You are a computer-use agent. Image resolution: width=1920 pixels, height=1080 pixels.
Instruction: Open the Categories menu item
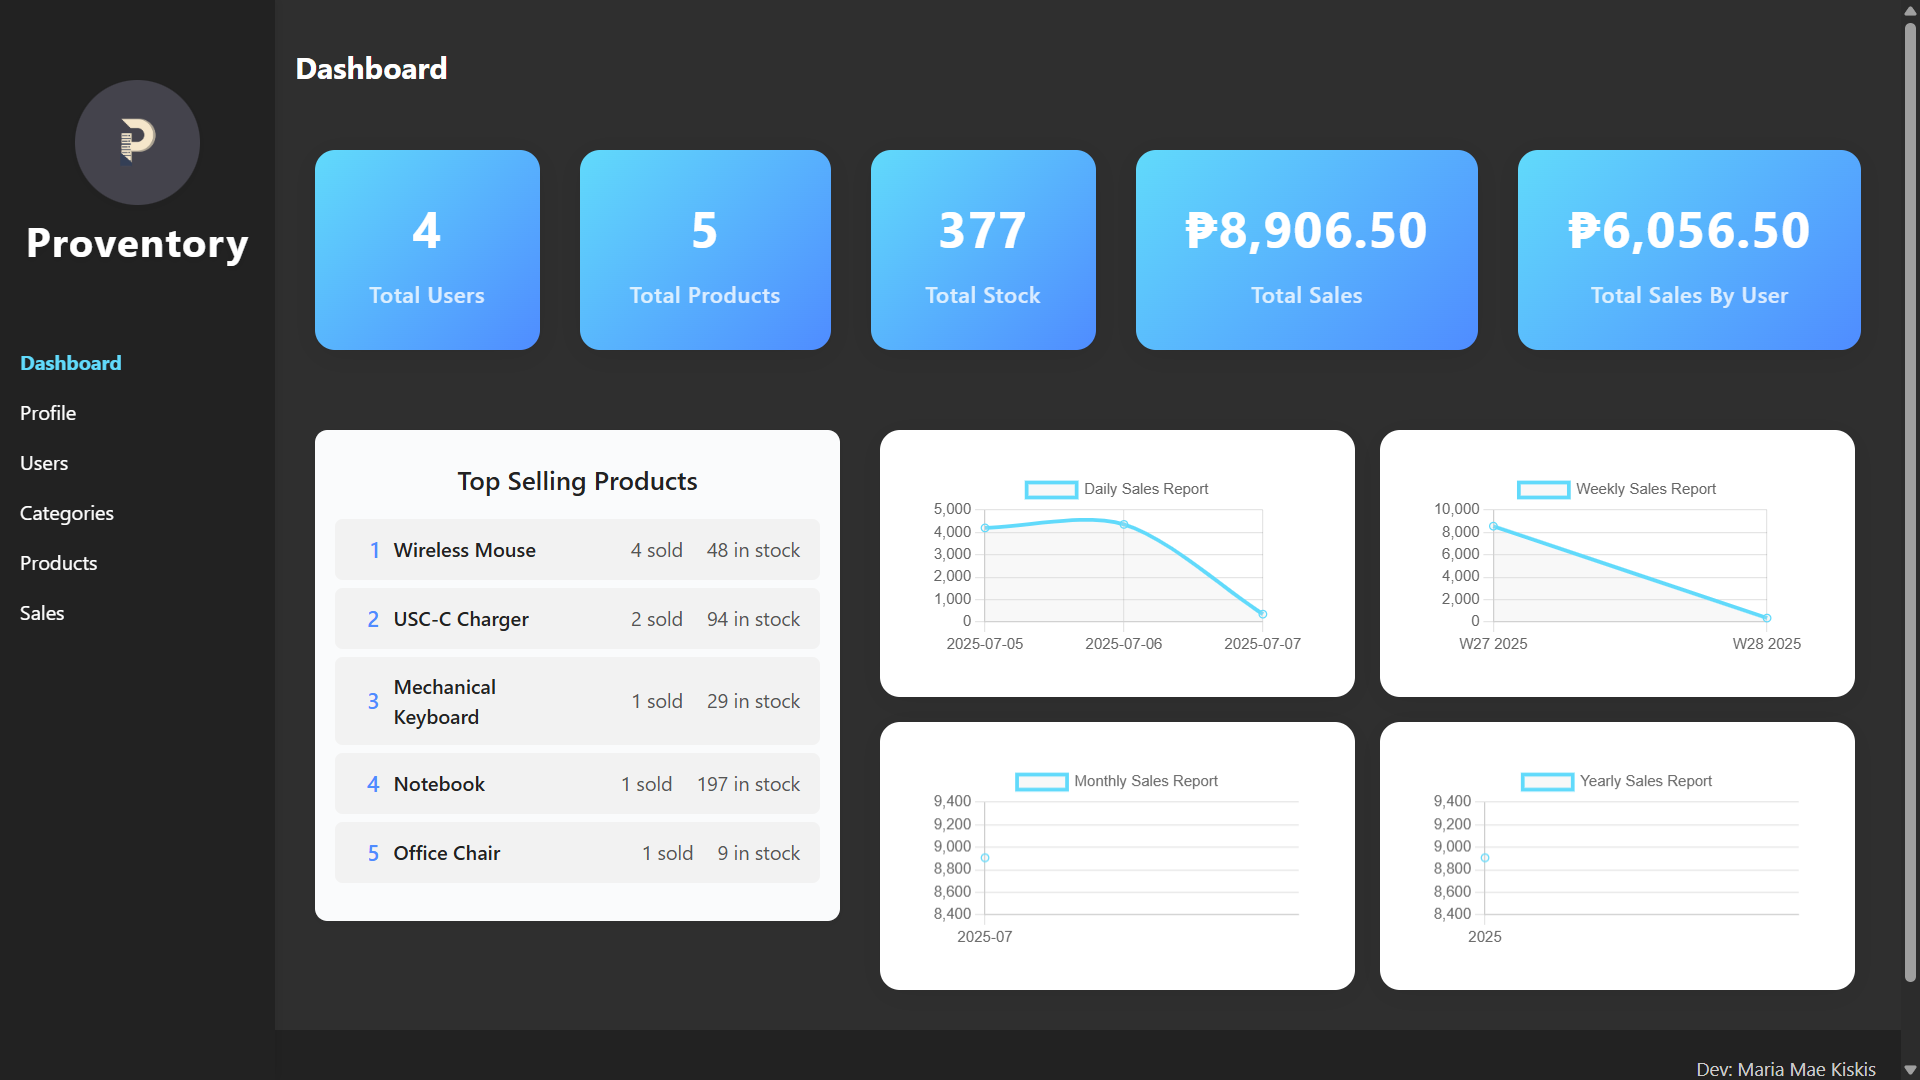(x=67, y=513)
